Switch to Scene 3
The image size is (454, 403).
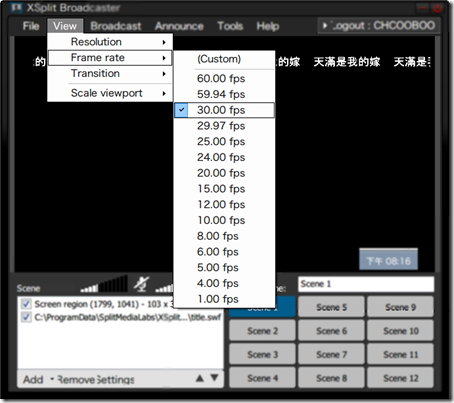pyautogui.click(x=262, y=355)
